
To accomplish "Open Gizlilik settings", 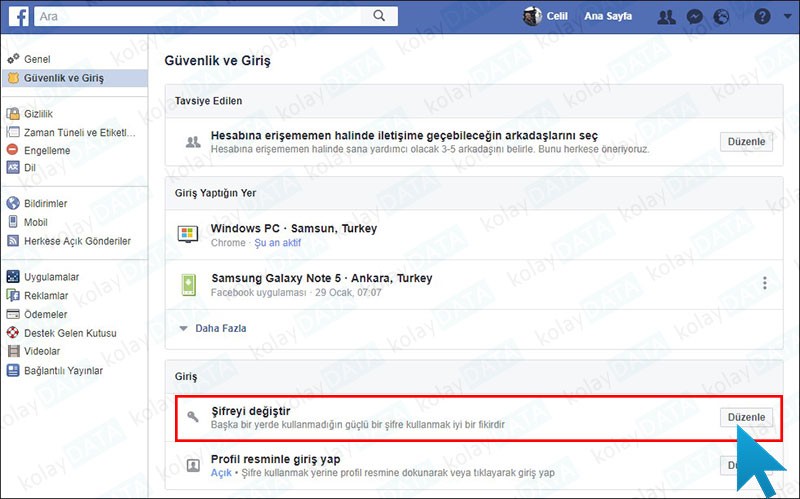I will [38, 114].
